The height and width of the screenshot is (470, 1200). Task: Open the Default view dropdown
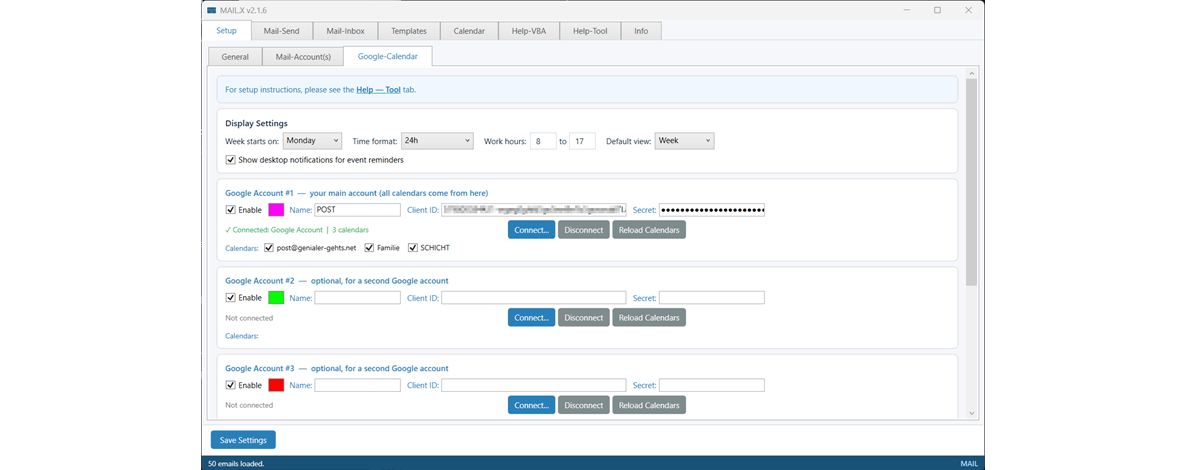(684, 141)
